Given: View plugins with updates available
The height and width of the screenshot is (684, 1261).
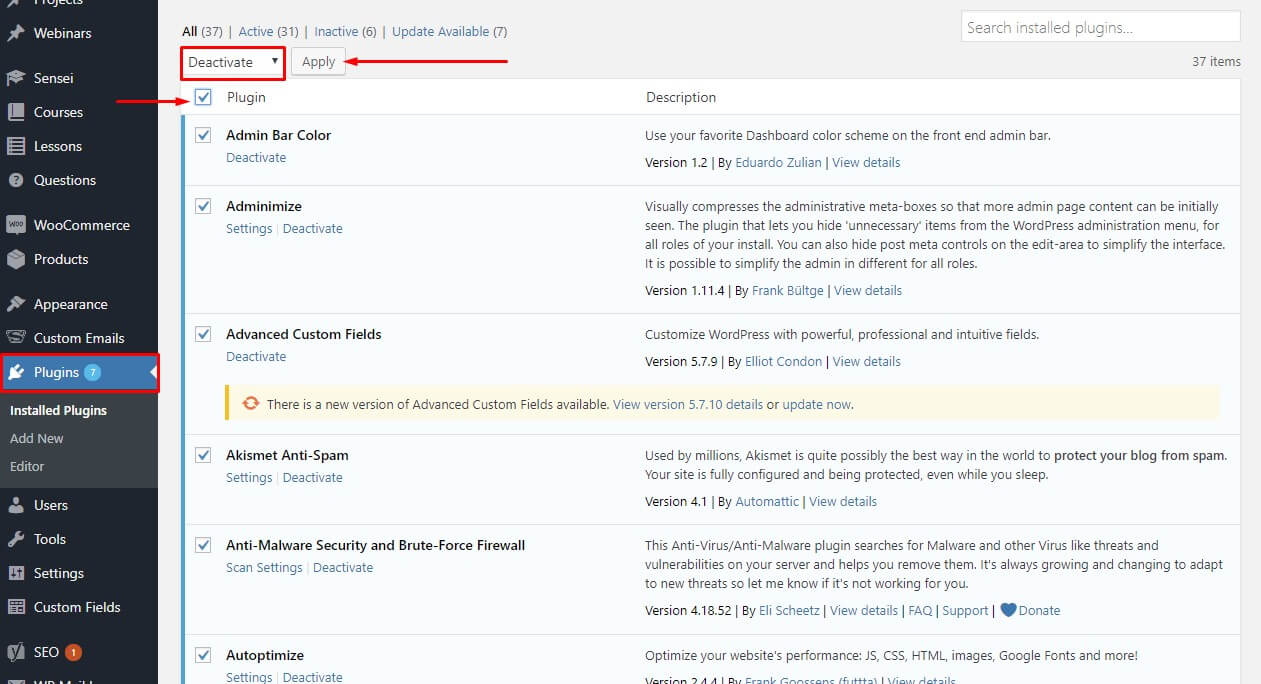Looking at the screenshot, I should click(441, 31).
